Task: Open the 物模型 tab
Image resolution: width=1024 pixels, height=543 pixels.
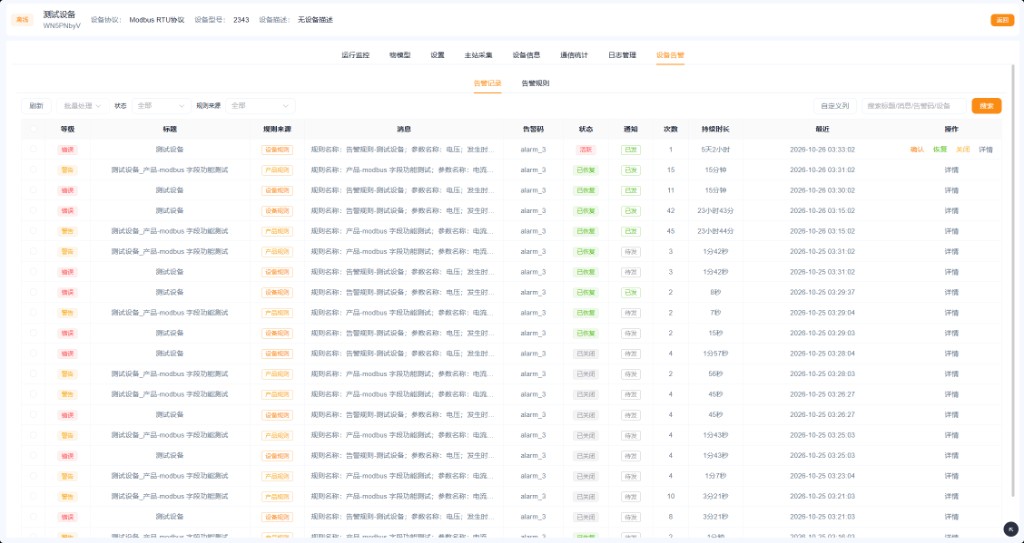Action: [400, 55]
